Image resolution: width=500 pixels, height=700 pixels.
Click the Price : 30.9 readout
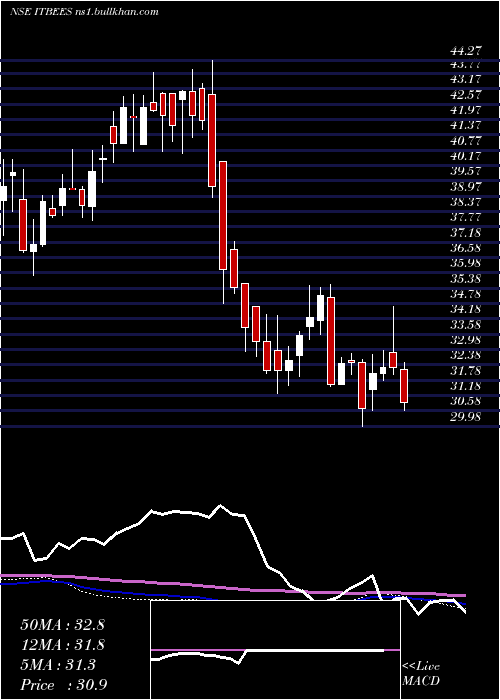[x=63, y=685]
